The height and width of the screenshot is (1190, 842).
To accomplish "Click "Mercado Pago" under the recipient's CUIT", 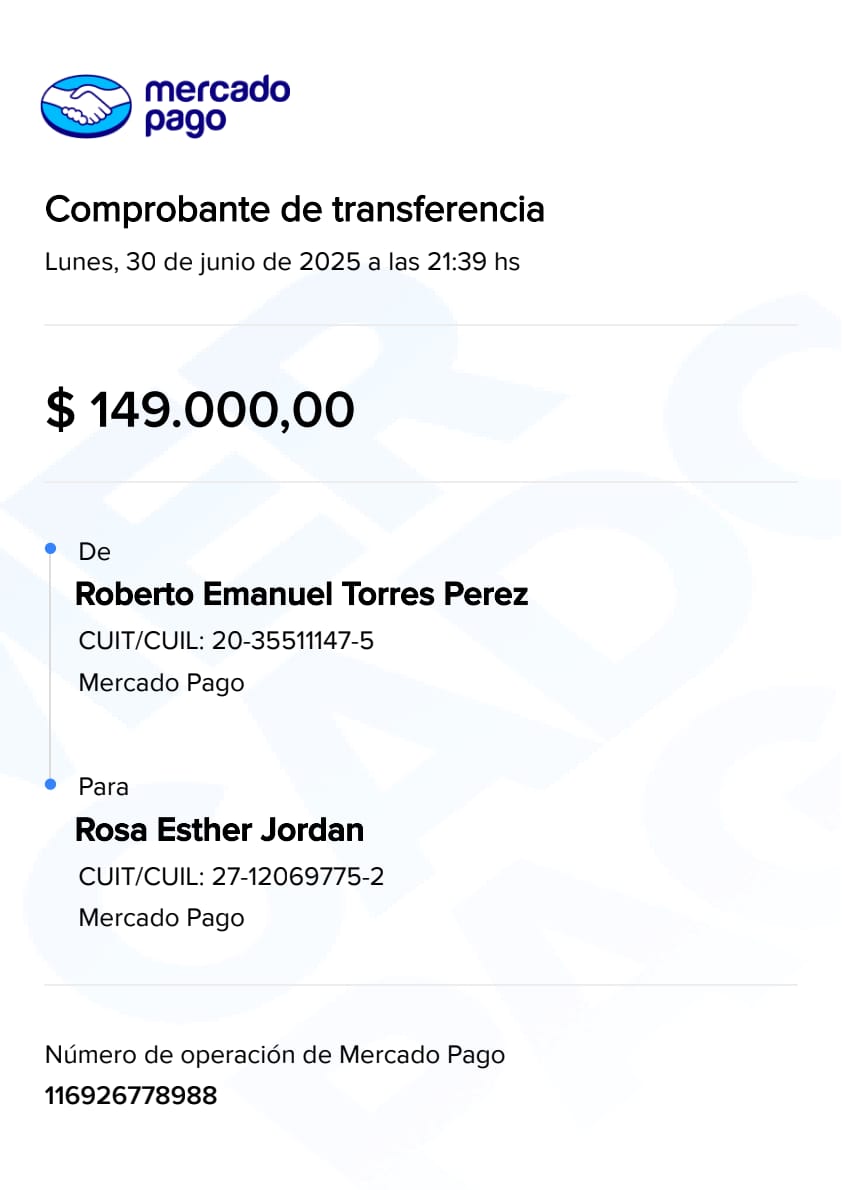I will coord(161,918).
